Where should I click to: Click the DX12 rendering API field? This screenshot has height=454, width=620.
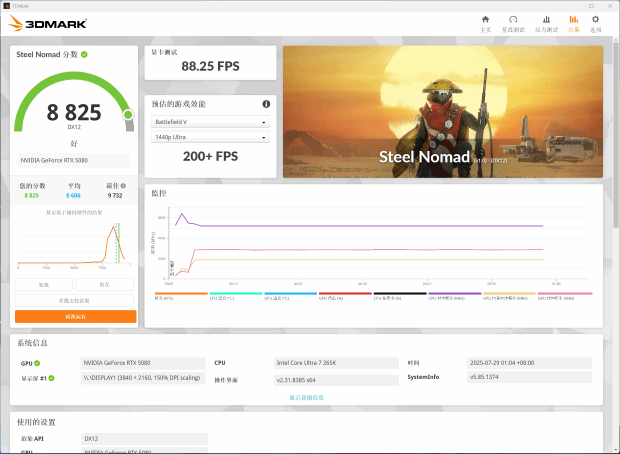pyautogui.click(x=144, y=439)
